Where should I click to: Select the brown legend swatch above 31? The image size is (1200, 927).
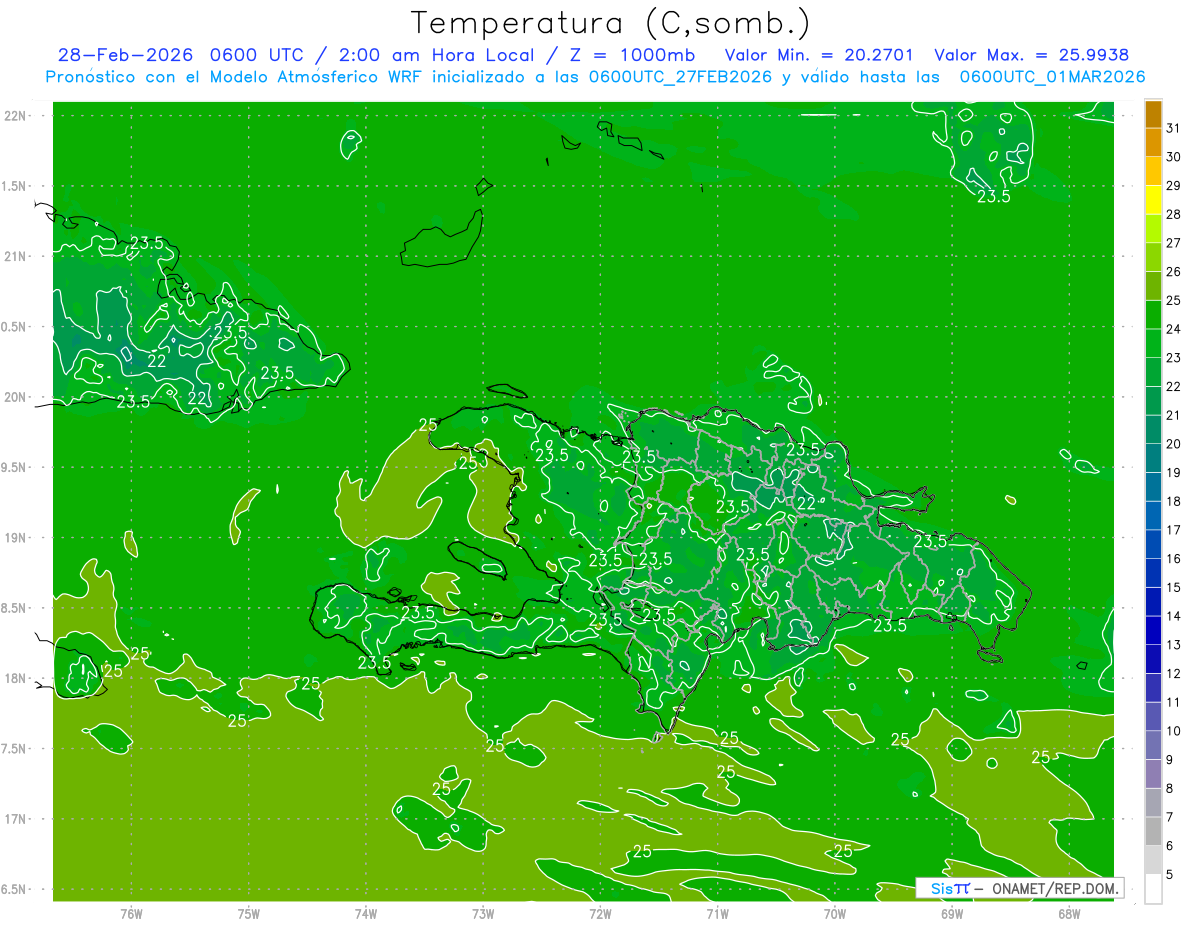(1153, 114)
